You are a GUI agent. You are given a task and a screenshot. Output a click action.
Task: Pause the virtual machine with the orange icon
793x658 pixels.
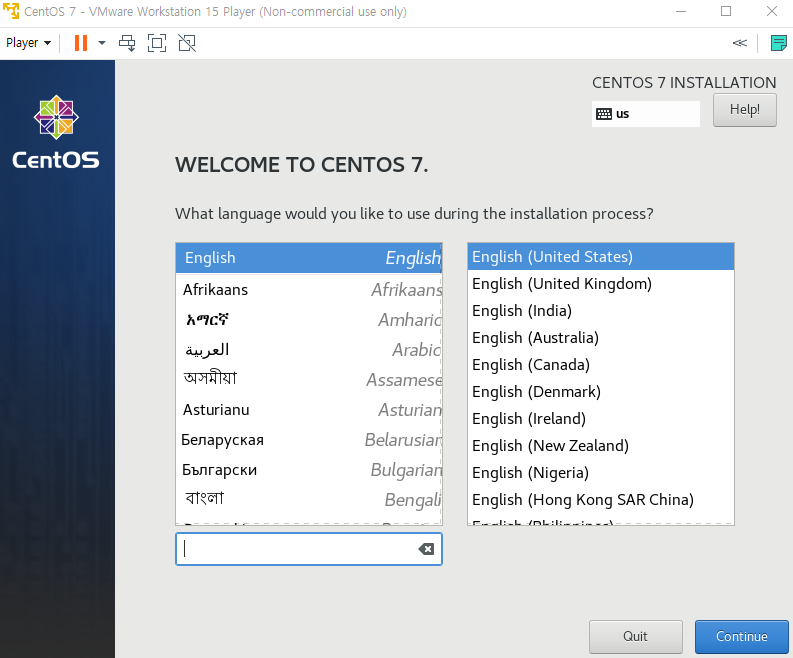[81, 43]
